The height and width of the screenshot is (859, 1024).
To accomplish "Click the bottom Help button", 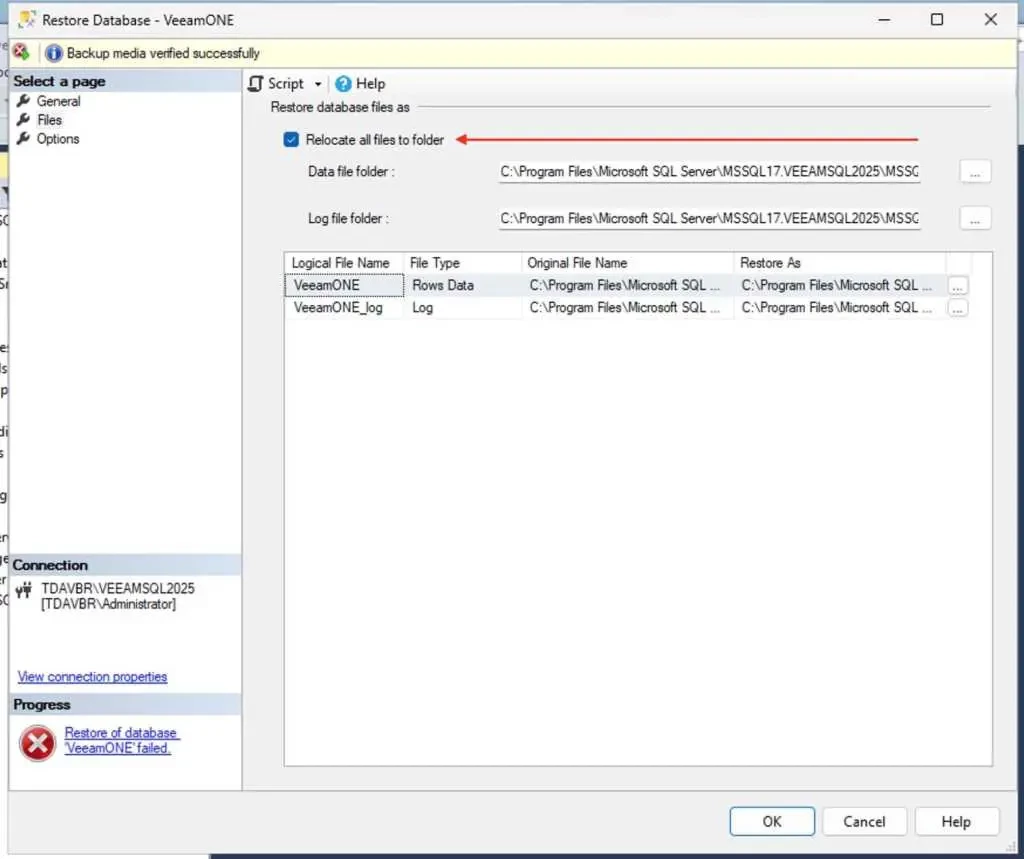I will (956, 821).
